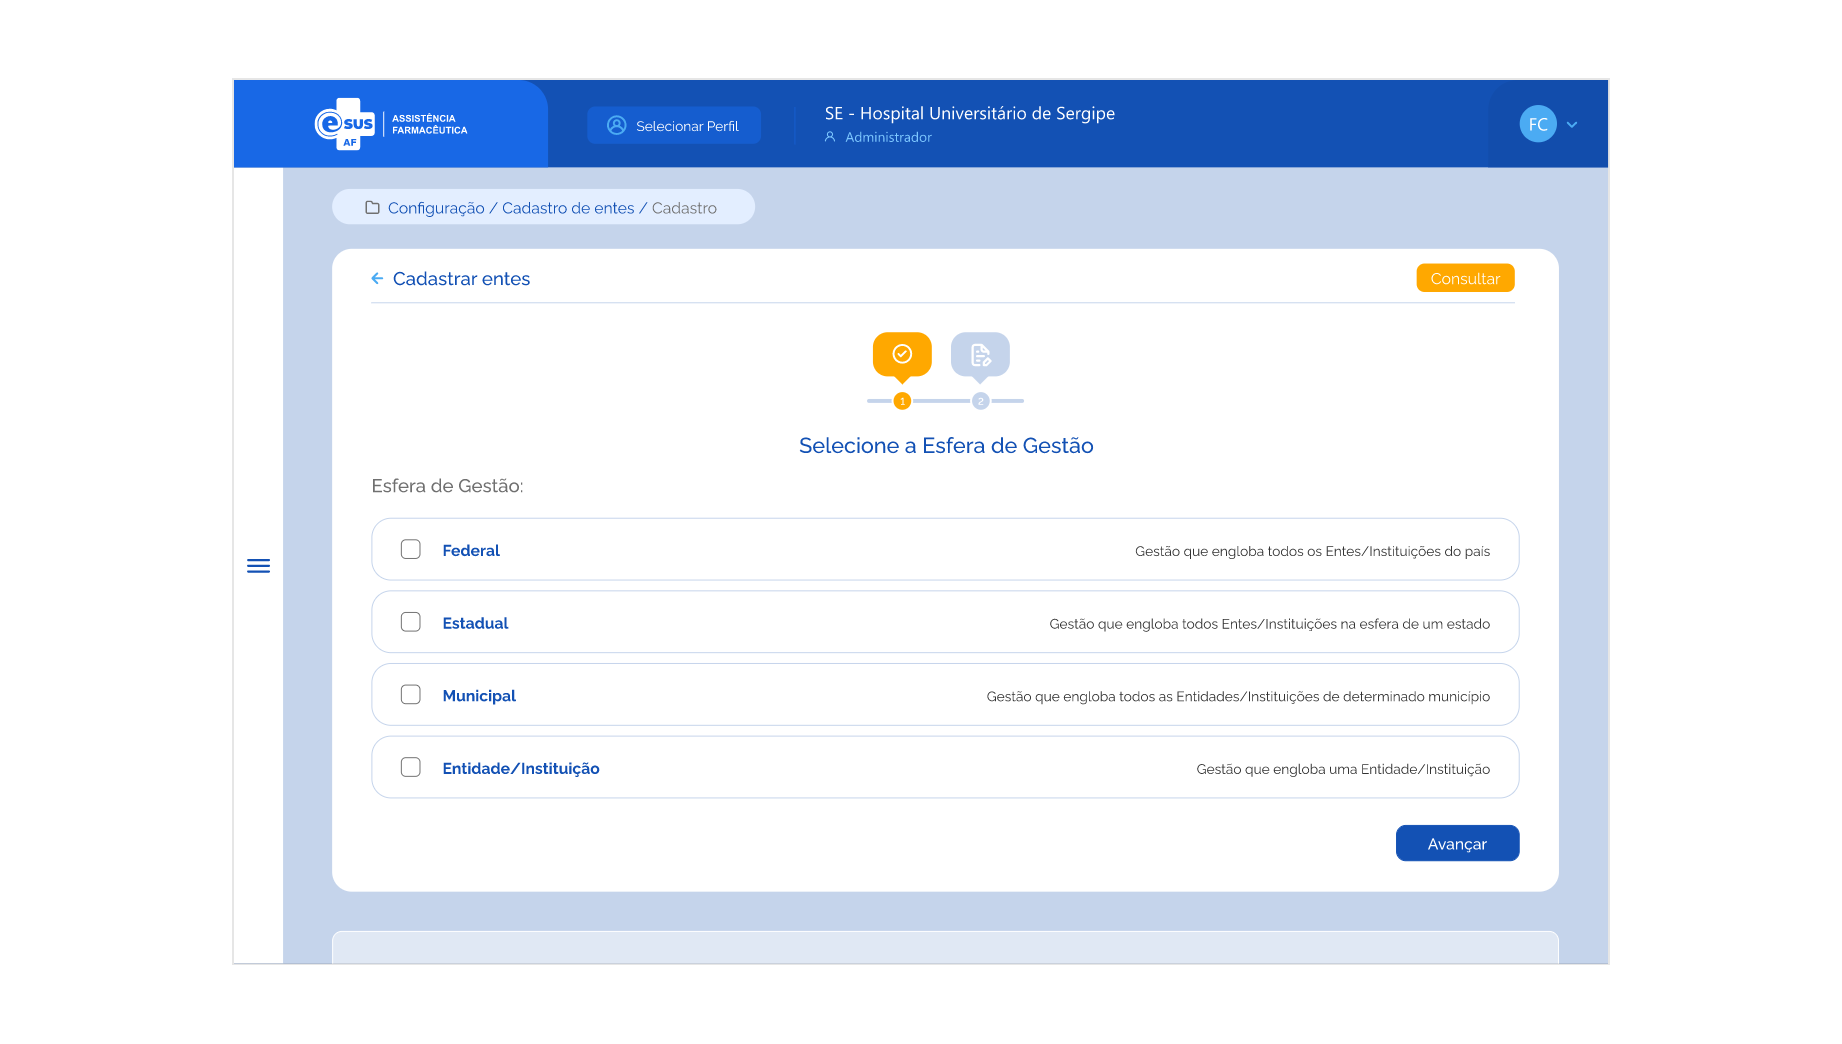Click the Selecionar Perfil button
Viewport: 1842px width, 1044px height.
[674, 126]
